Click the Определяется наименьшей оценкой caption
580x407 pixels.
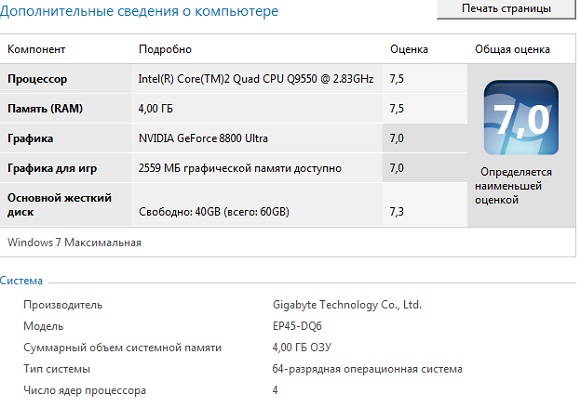pos(513,186)
